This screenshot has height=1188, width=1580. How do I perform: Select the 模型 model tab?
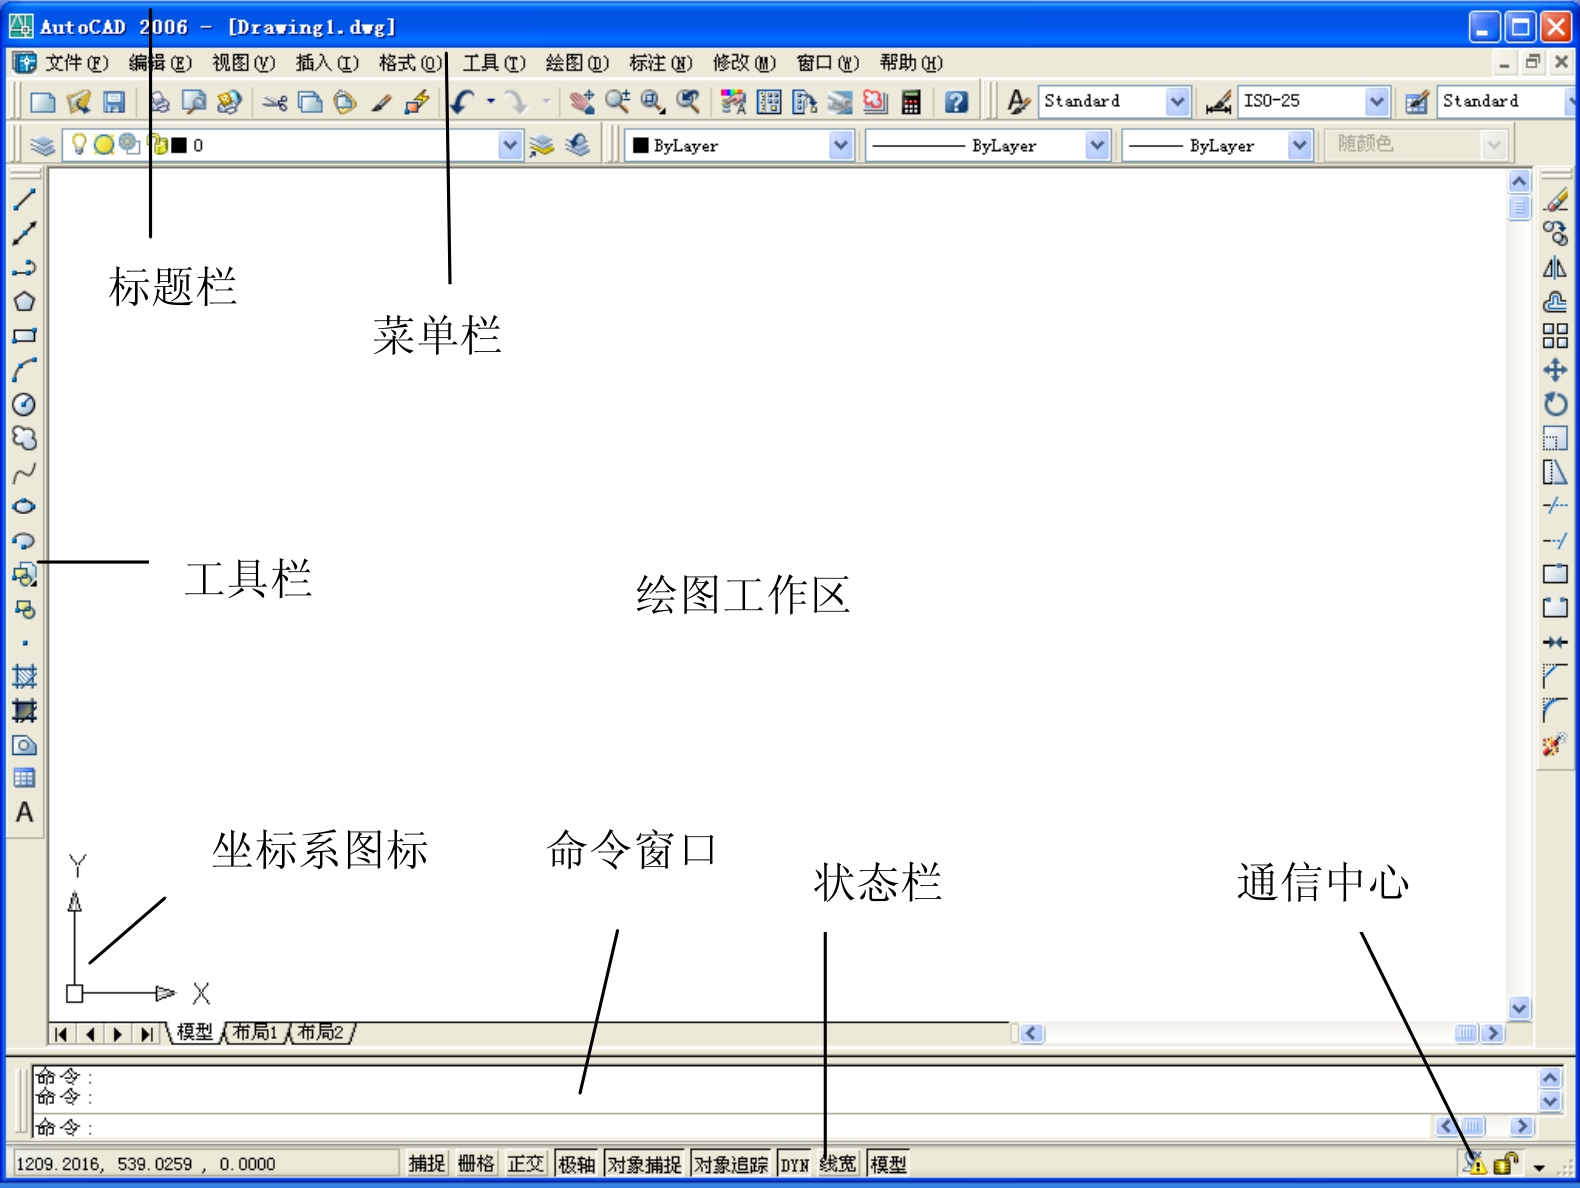195,1032
